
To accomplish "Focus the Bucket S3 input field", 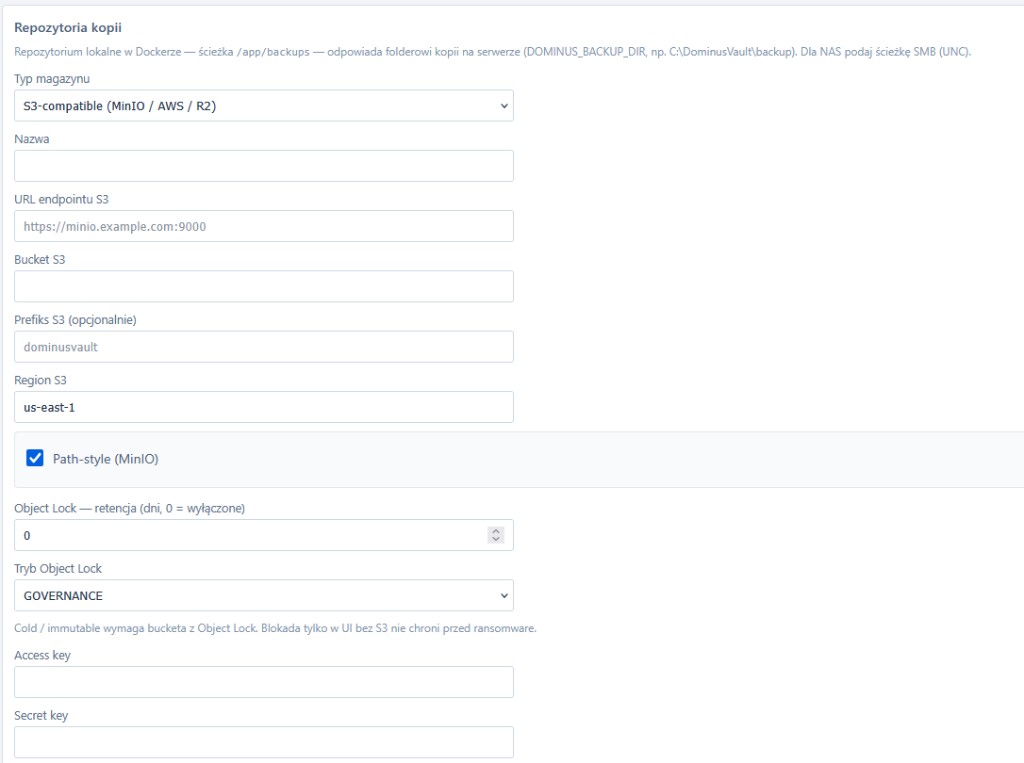I will pos(264,286).
